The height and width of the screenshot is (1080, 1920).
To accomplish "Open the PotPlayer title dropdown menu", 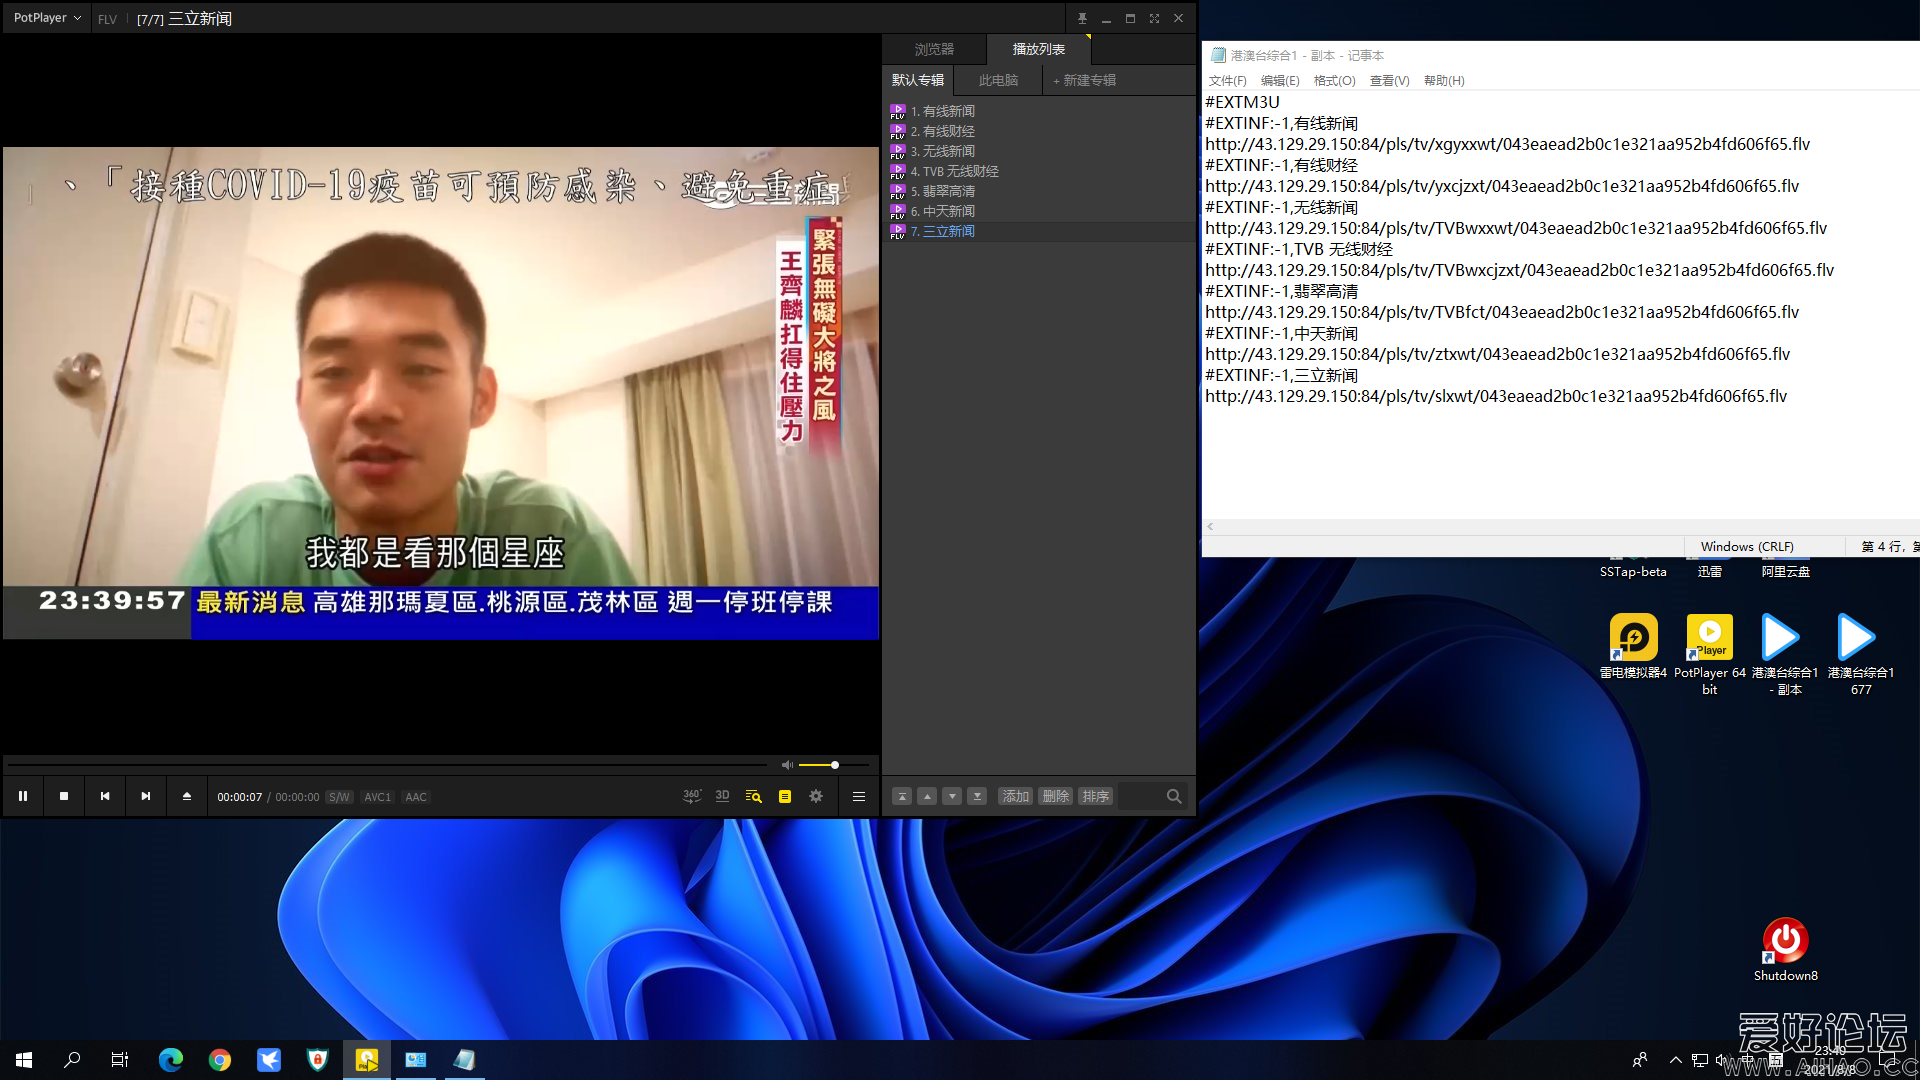I will pyautogui.click(x=47, y=18).
